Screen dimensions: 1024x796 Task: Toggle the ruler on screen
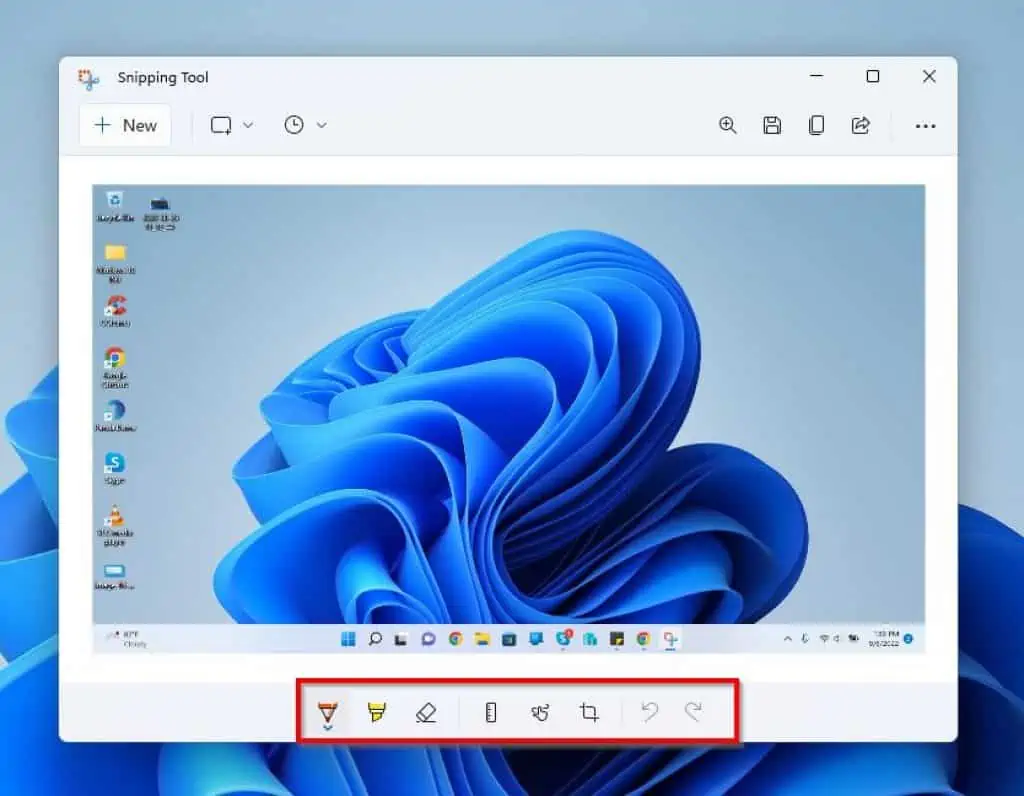click(x=489, y=712)
